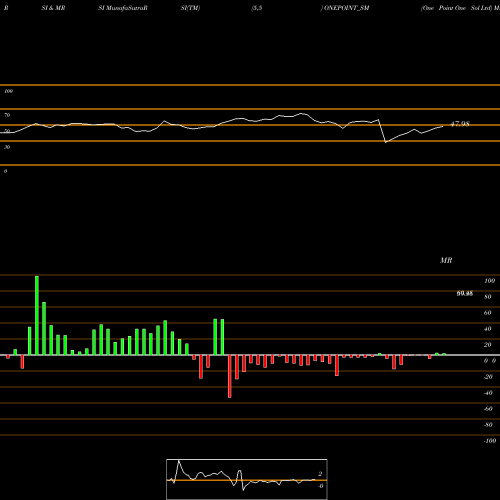Screen dimensions: 500x500
Task: Click the '(5,5' parameter text in the header
Action: [257, 8]
